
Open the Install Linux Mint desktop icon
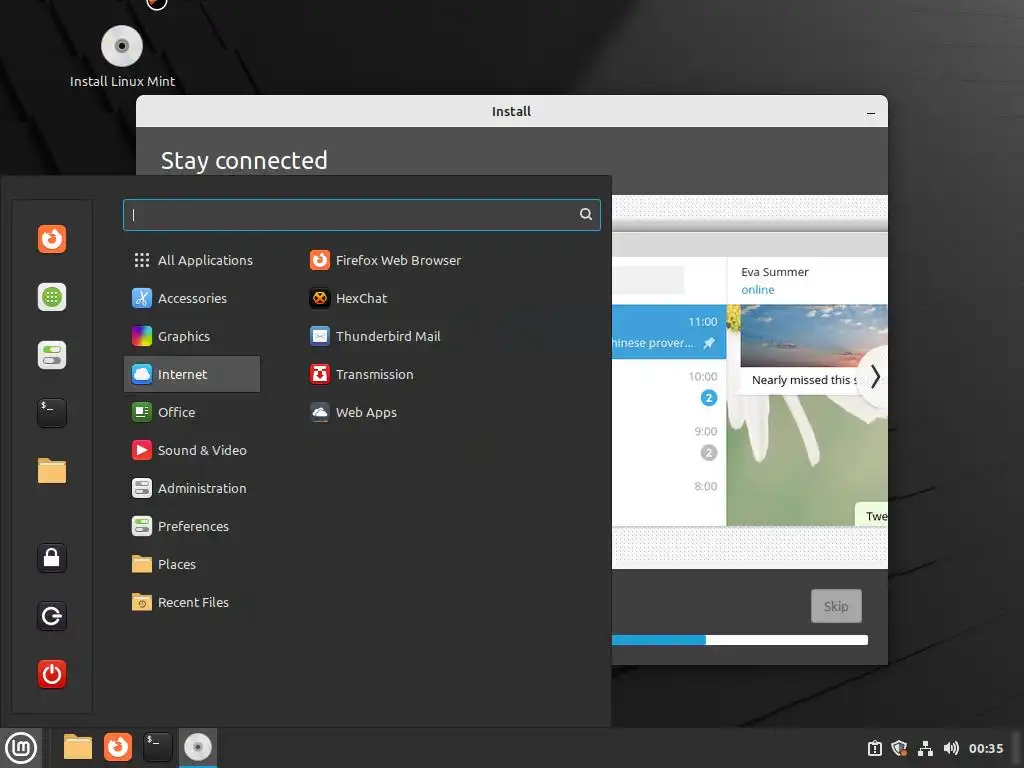(x=122, y=57)
